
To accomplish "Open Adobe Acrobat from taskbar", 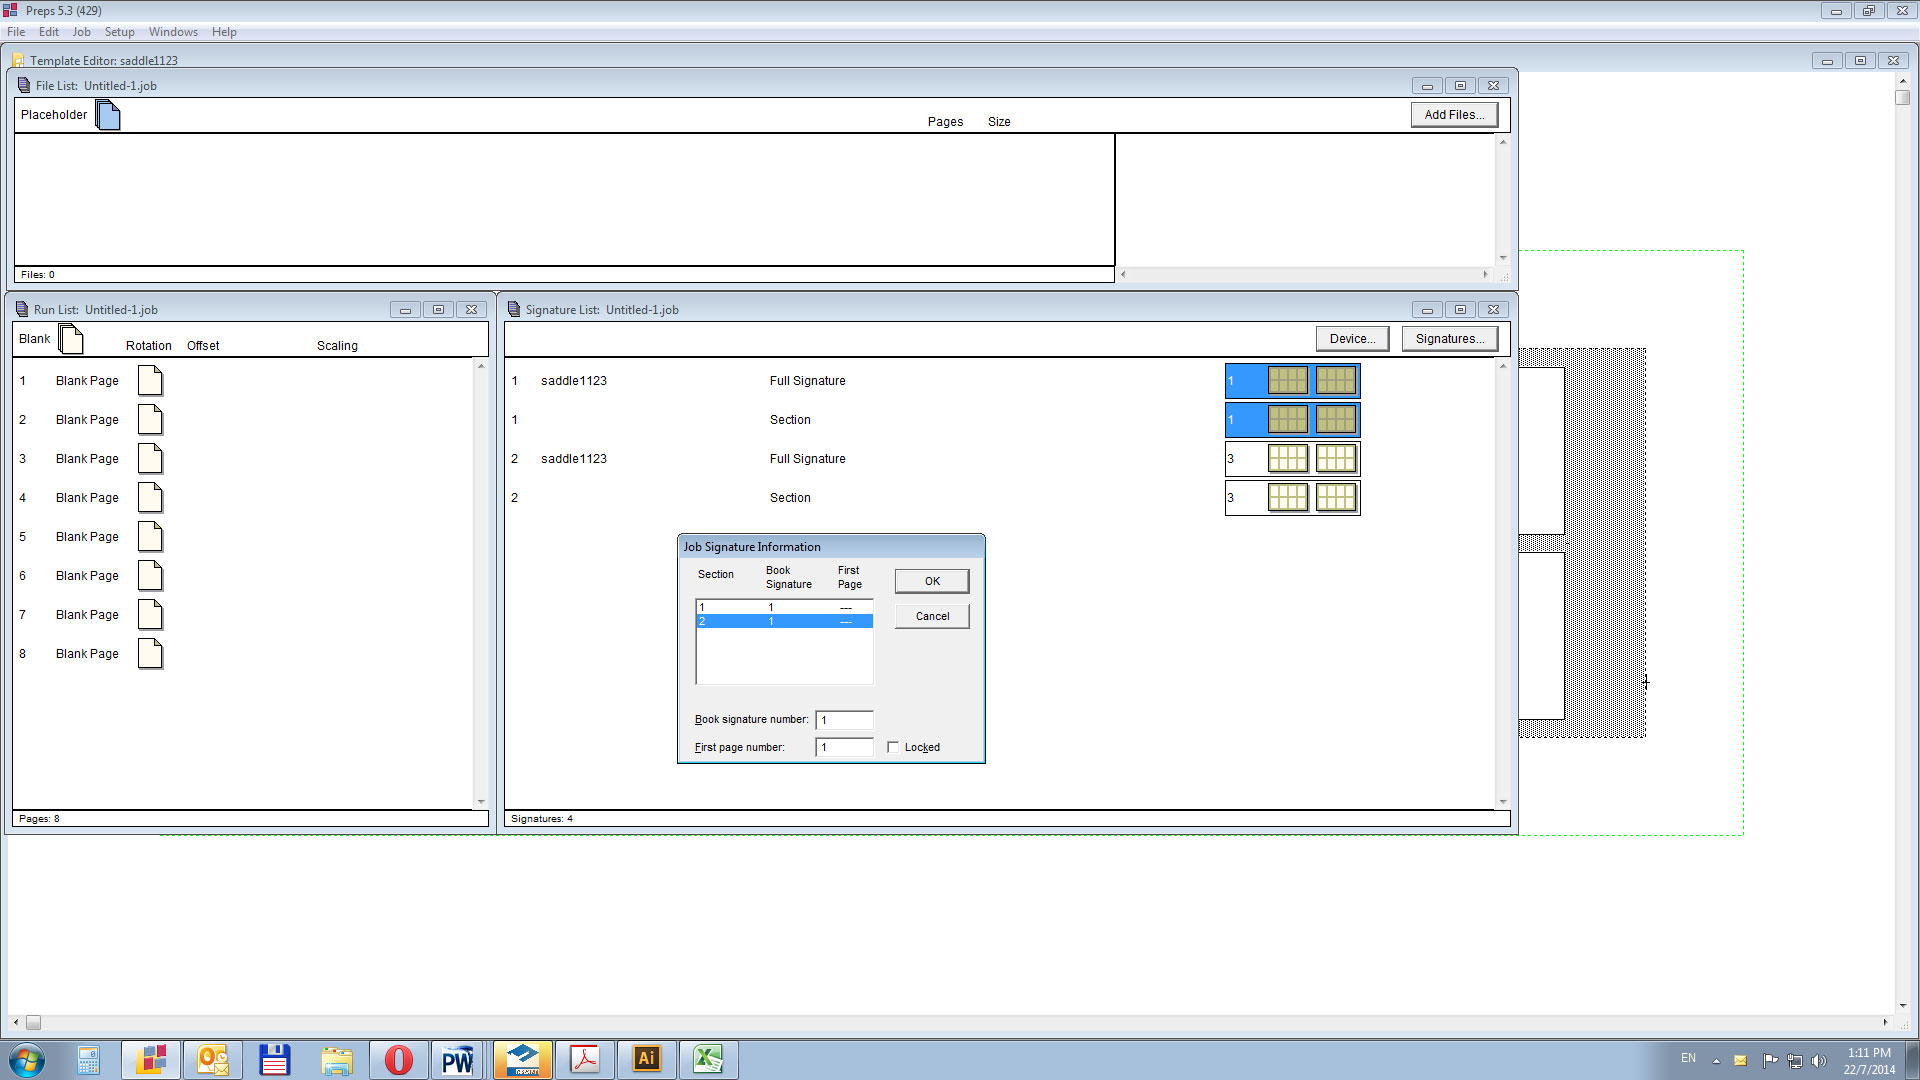I will pyautogui.click(x=584, y=1060).
